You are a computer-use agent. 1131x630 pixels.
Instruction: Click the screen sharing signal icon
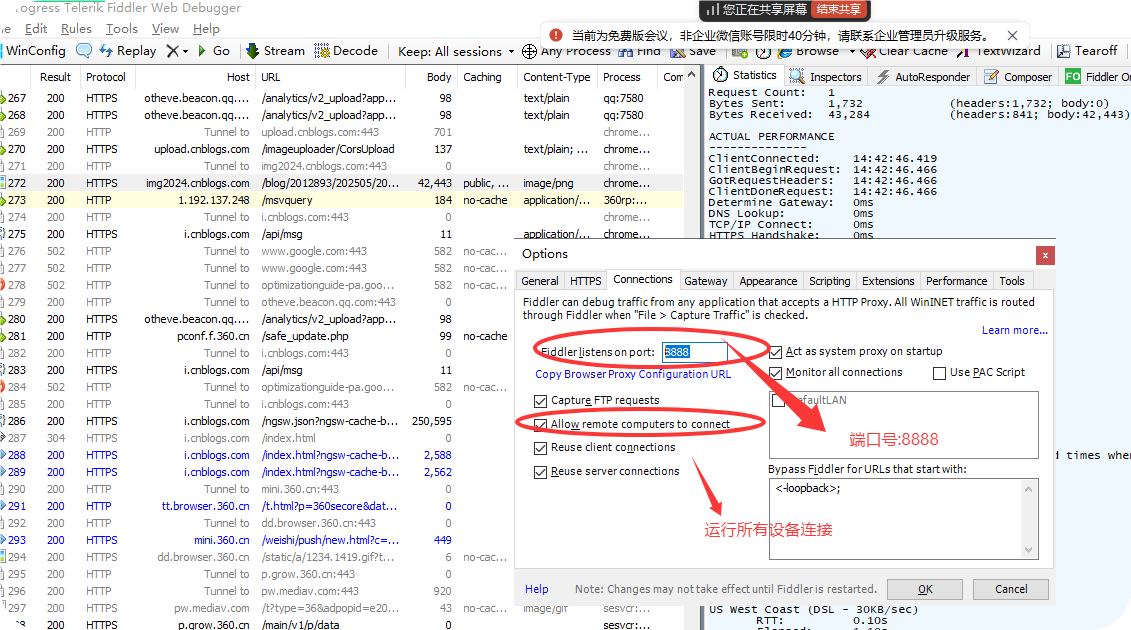[x=713, y=9]
